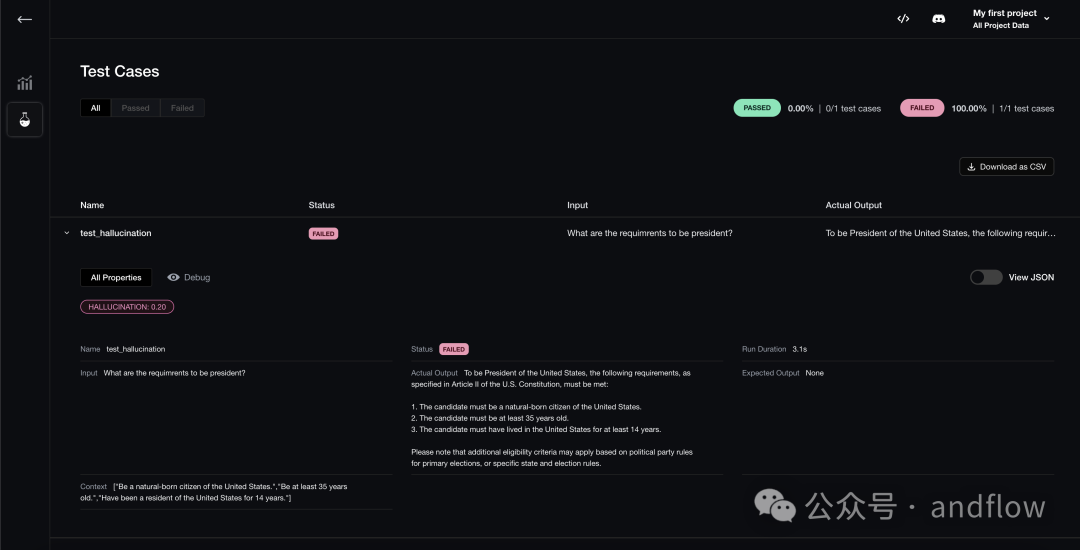Click the All Properties button
Viewport: 1080px width, 550px height.
116,277
